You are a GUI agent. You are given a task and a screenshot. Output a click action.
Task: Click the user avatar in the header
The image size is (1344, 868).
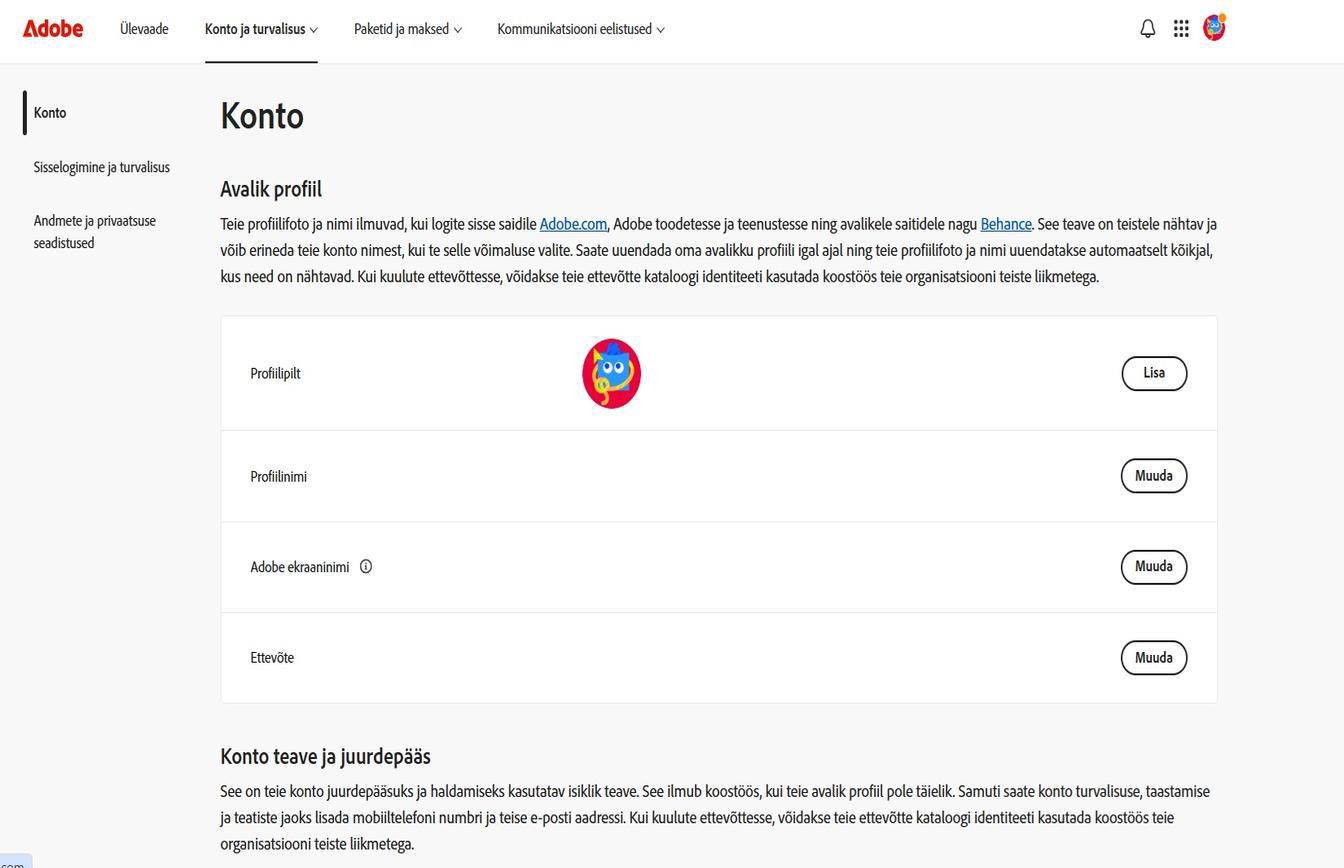1214,28
